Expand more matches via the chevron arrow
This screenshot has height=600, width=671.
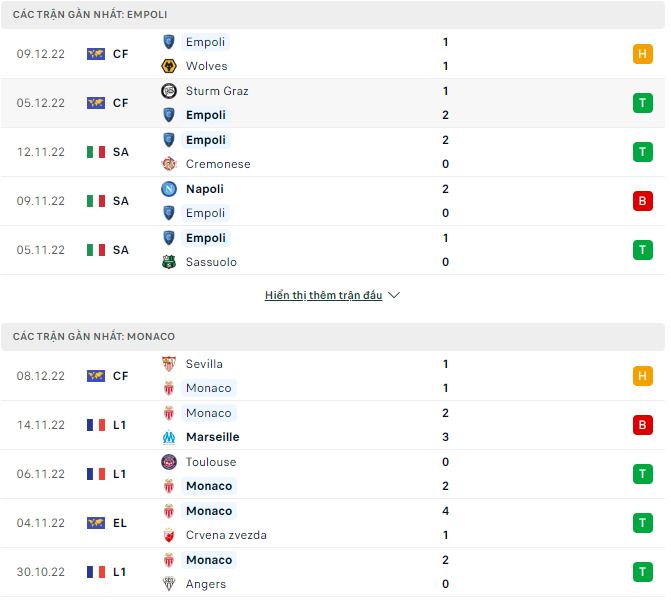coord(394,296)
